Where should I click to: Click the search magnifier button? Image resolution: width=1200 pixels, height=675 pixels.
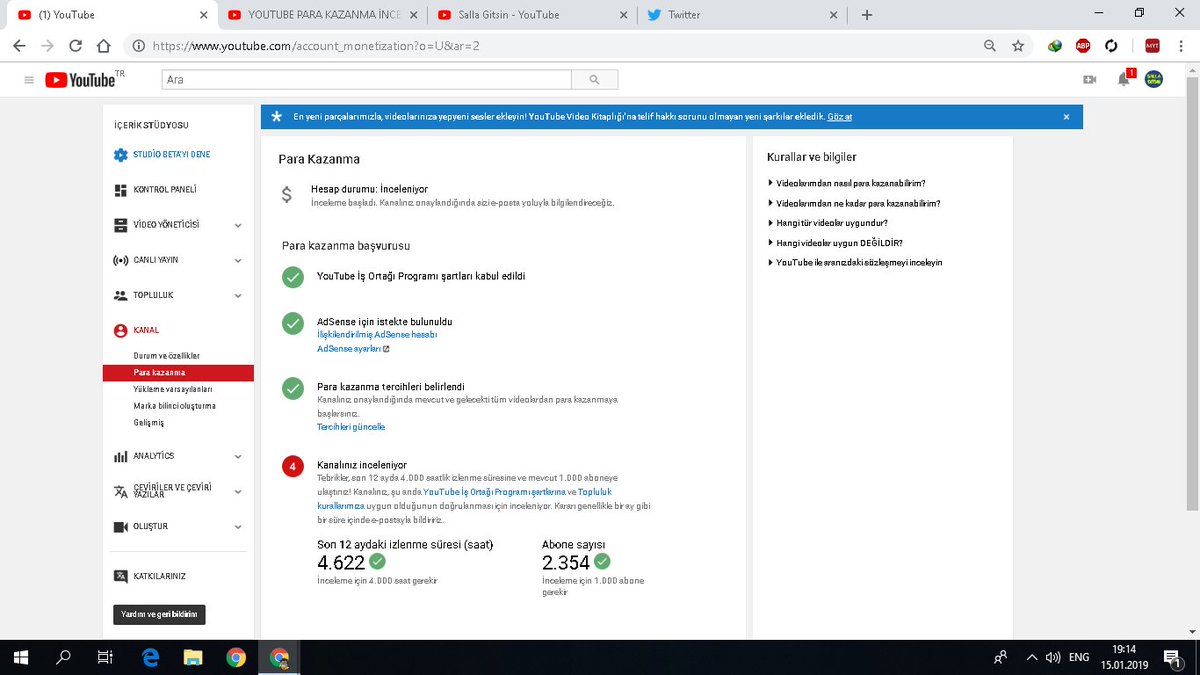click(x=595, y=79)
